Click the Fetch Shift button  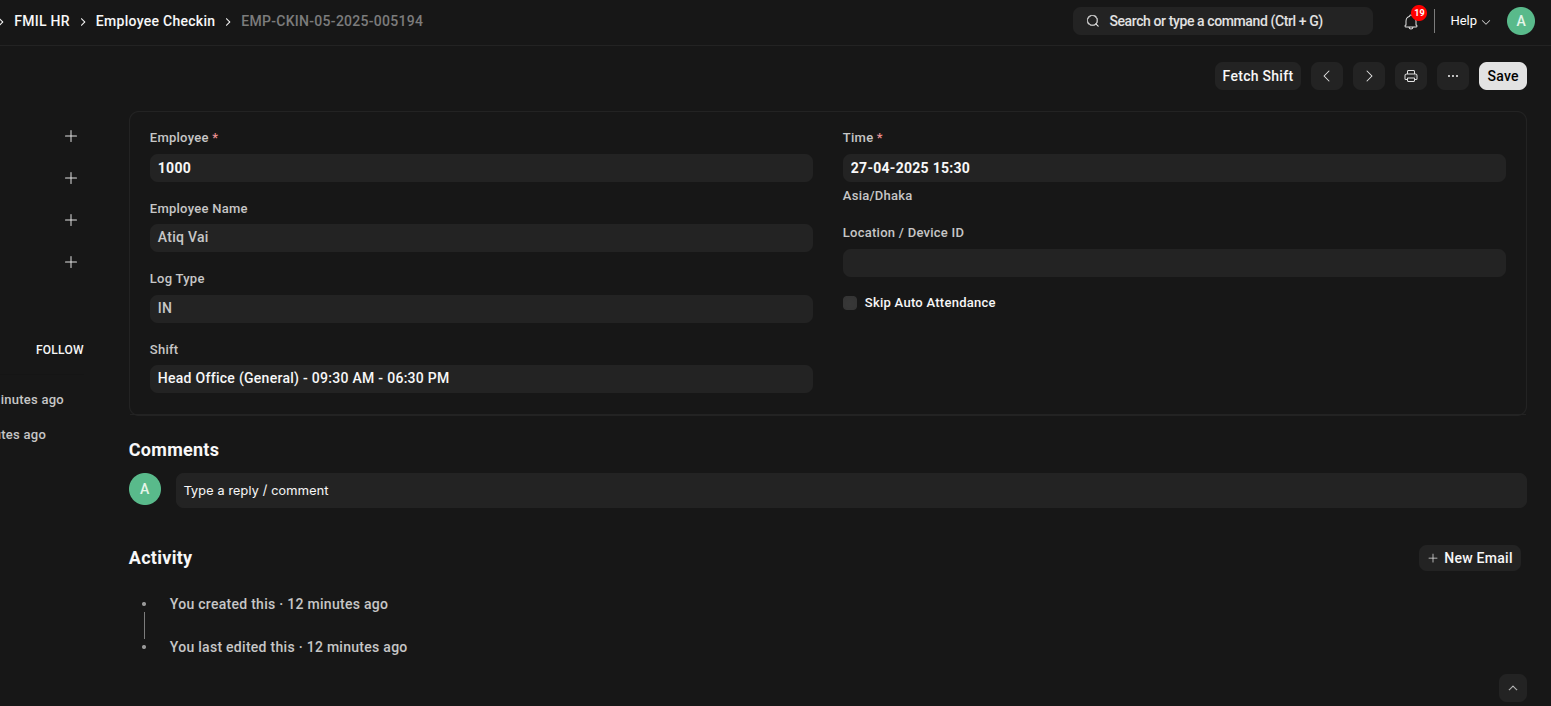[1257, 76]
